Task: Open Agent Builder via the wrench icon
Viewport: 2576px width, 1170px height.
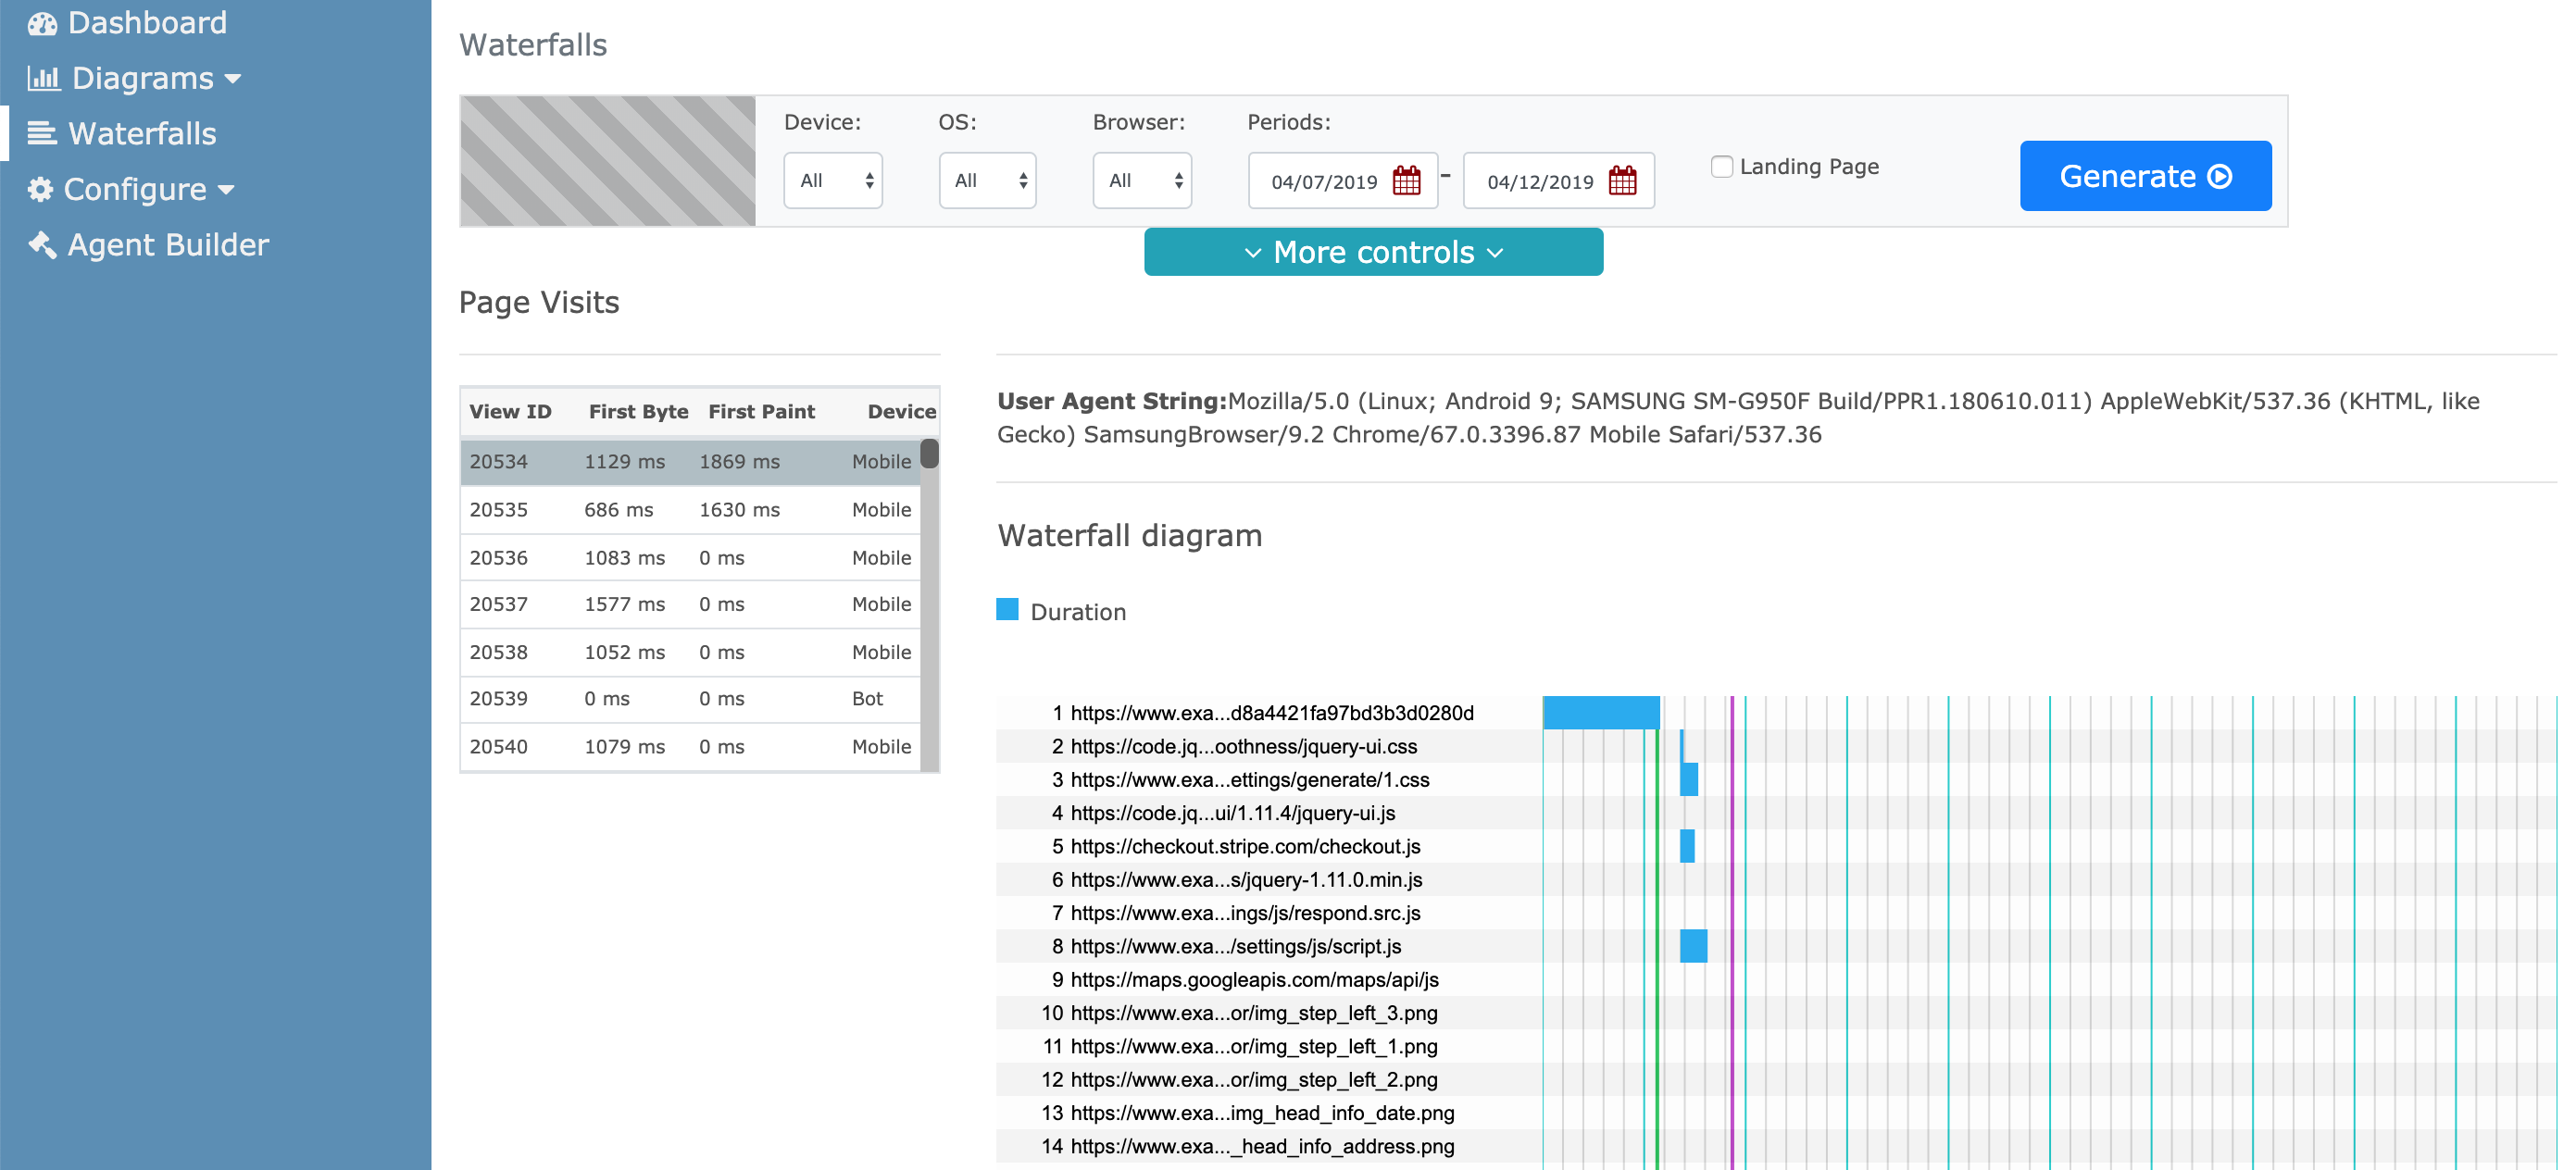Action: (40, 243)
